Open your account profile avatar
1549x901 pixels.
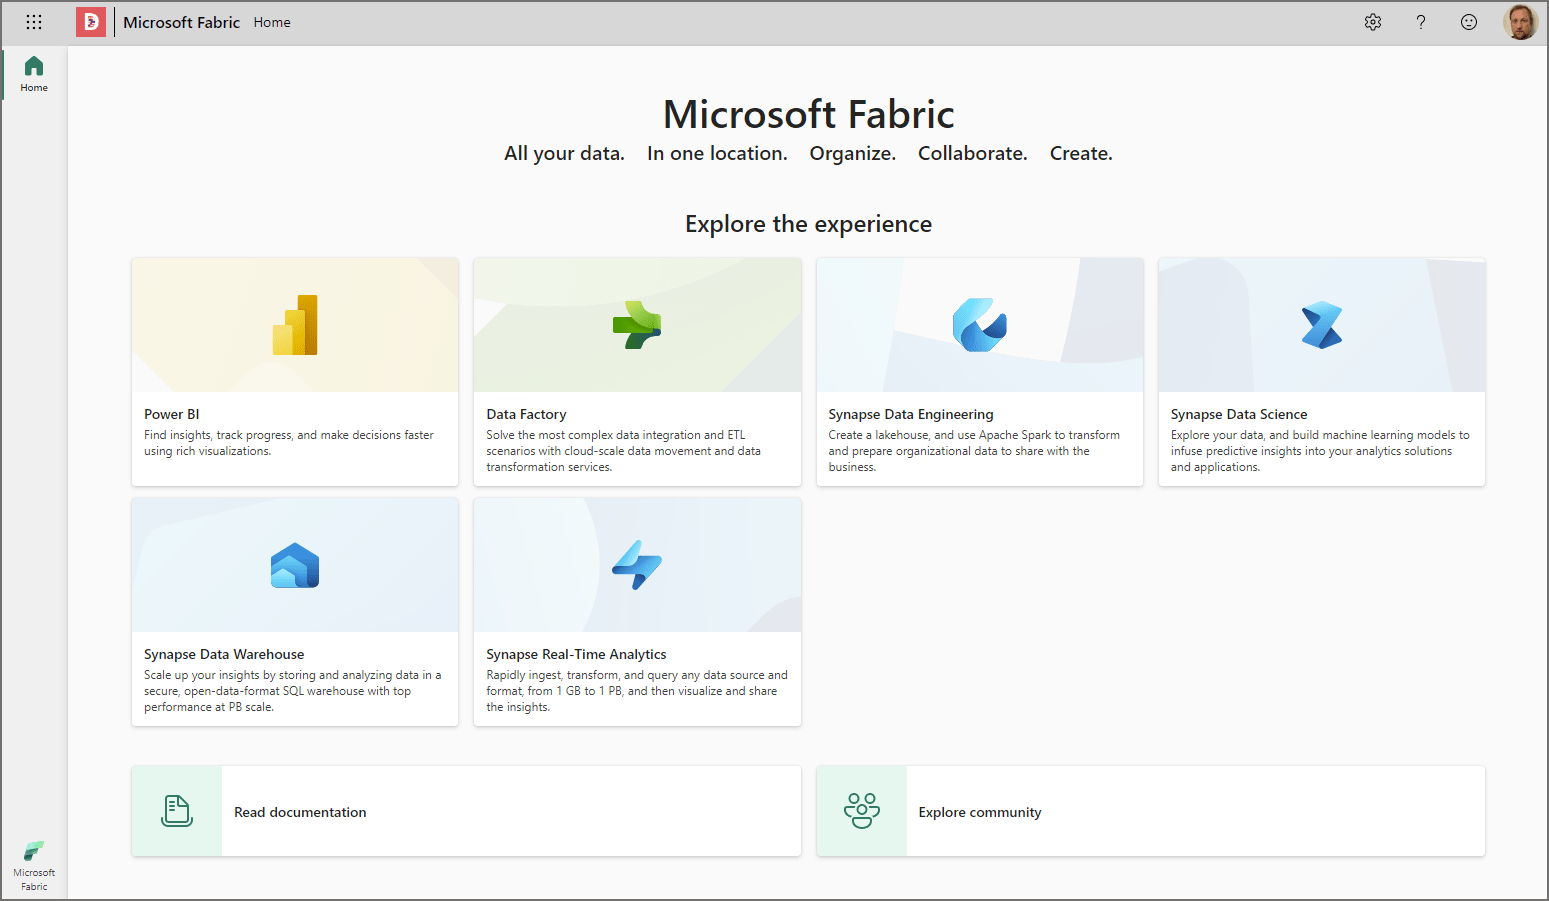pyautogui.click(x=1520, y=21)
